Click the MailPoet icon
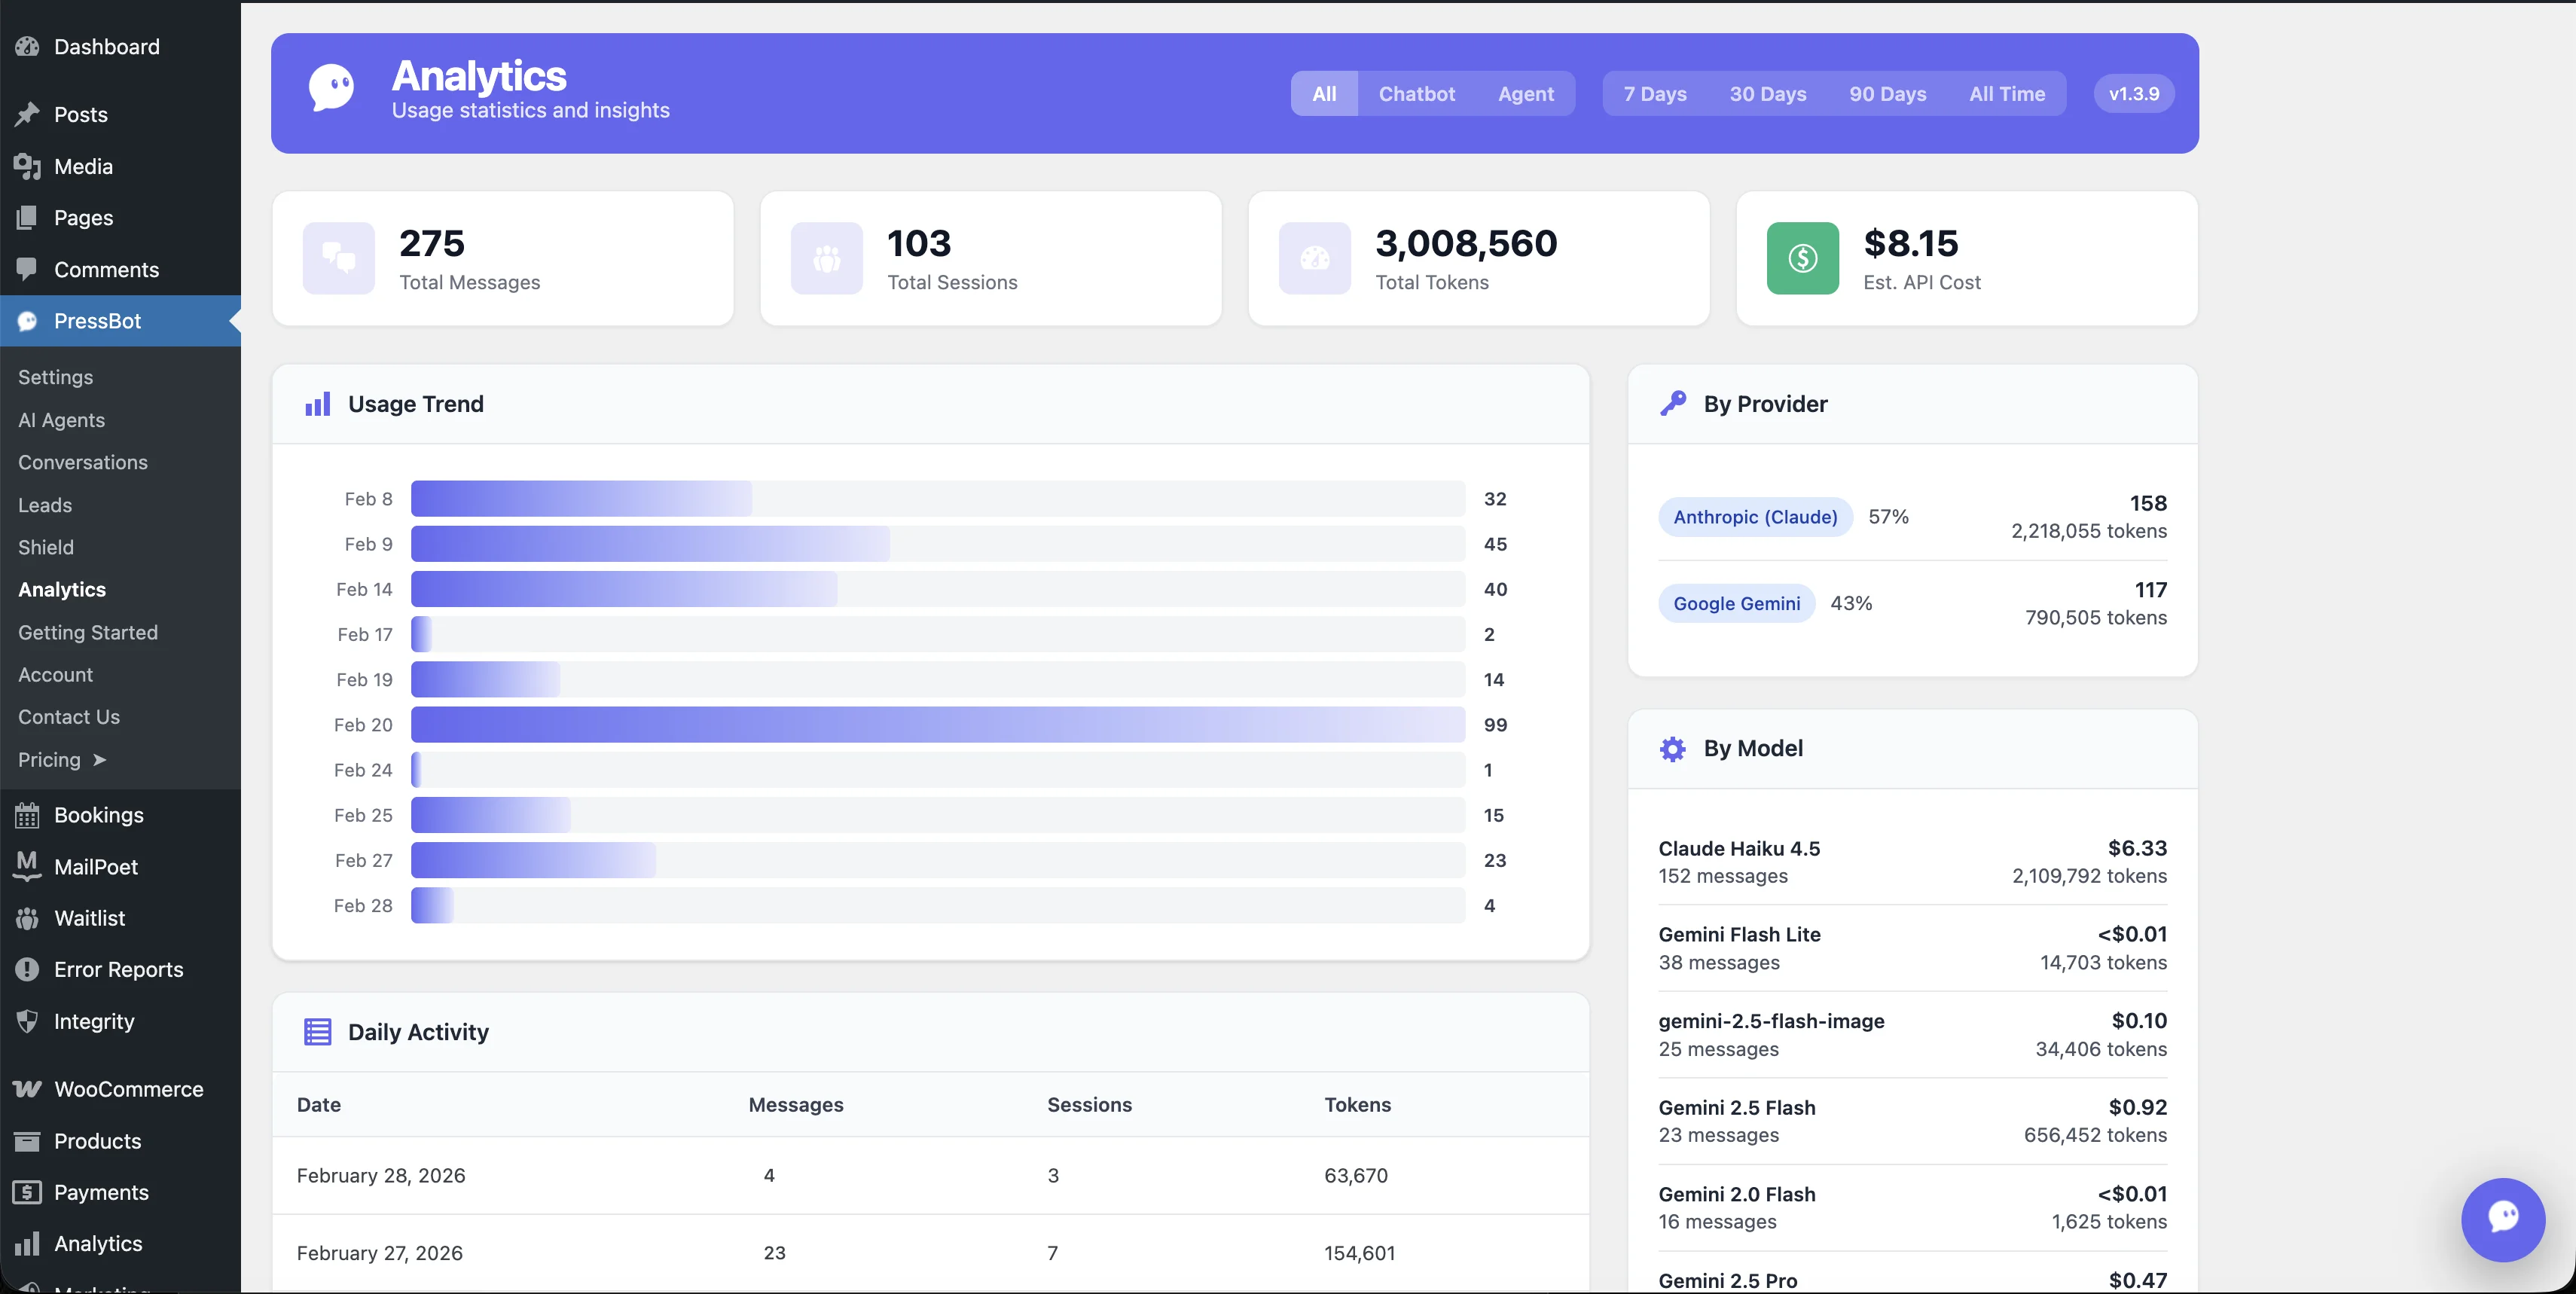2576x1294 pixels. (27, 867)
